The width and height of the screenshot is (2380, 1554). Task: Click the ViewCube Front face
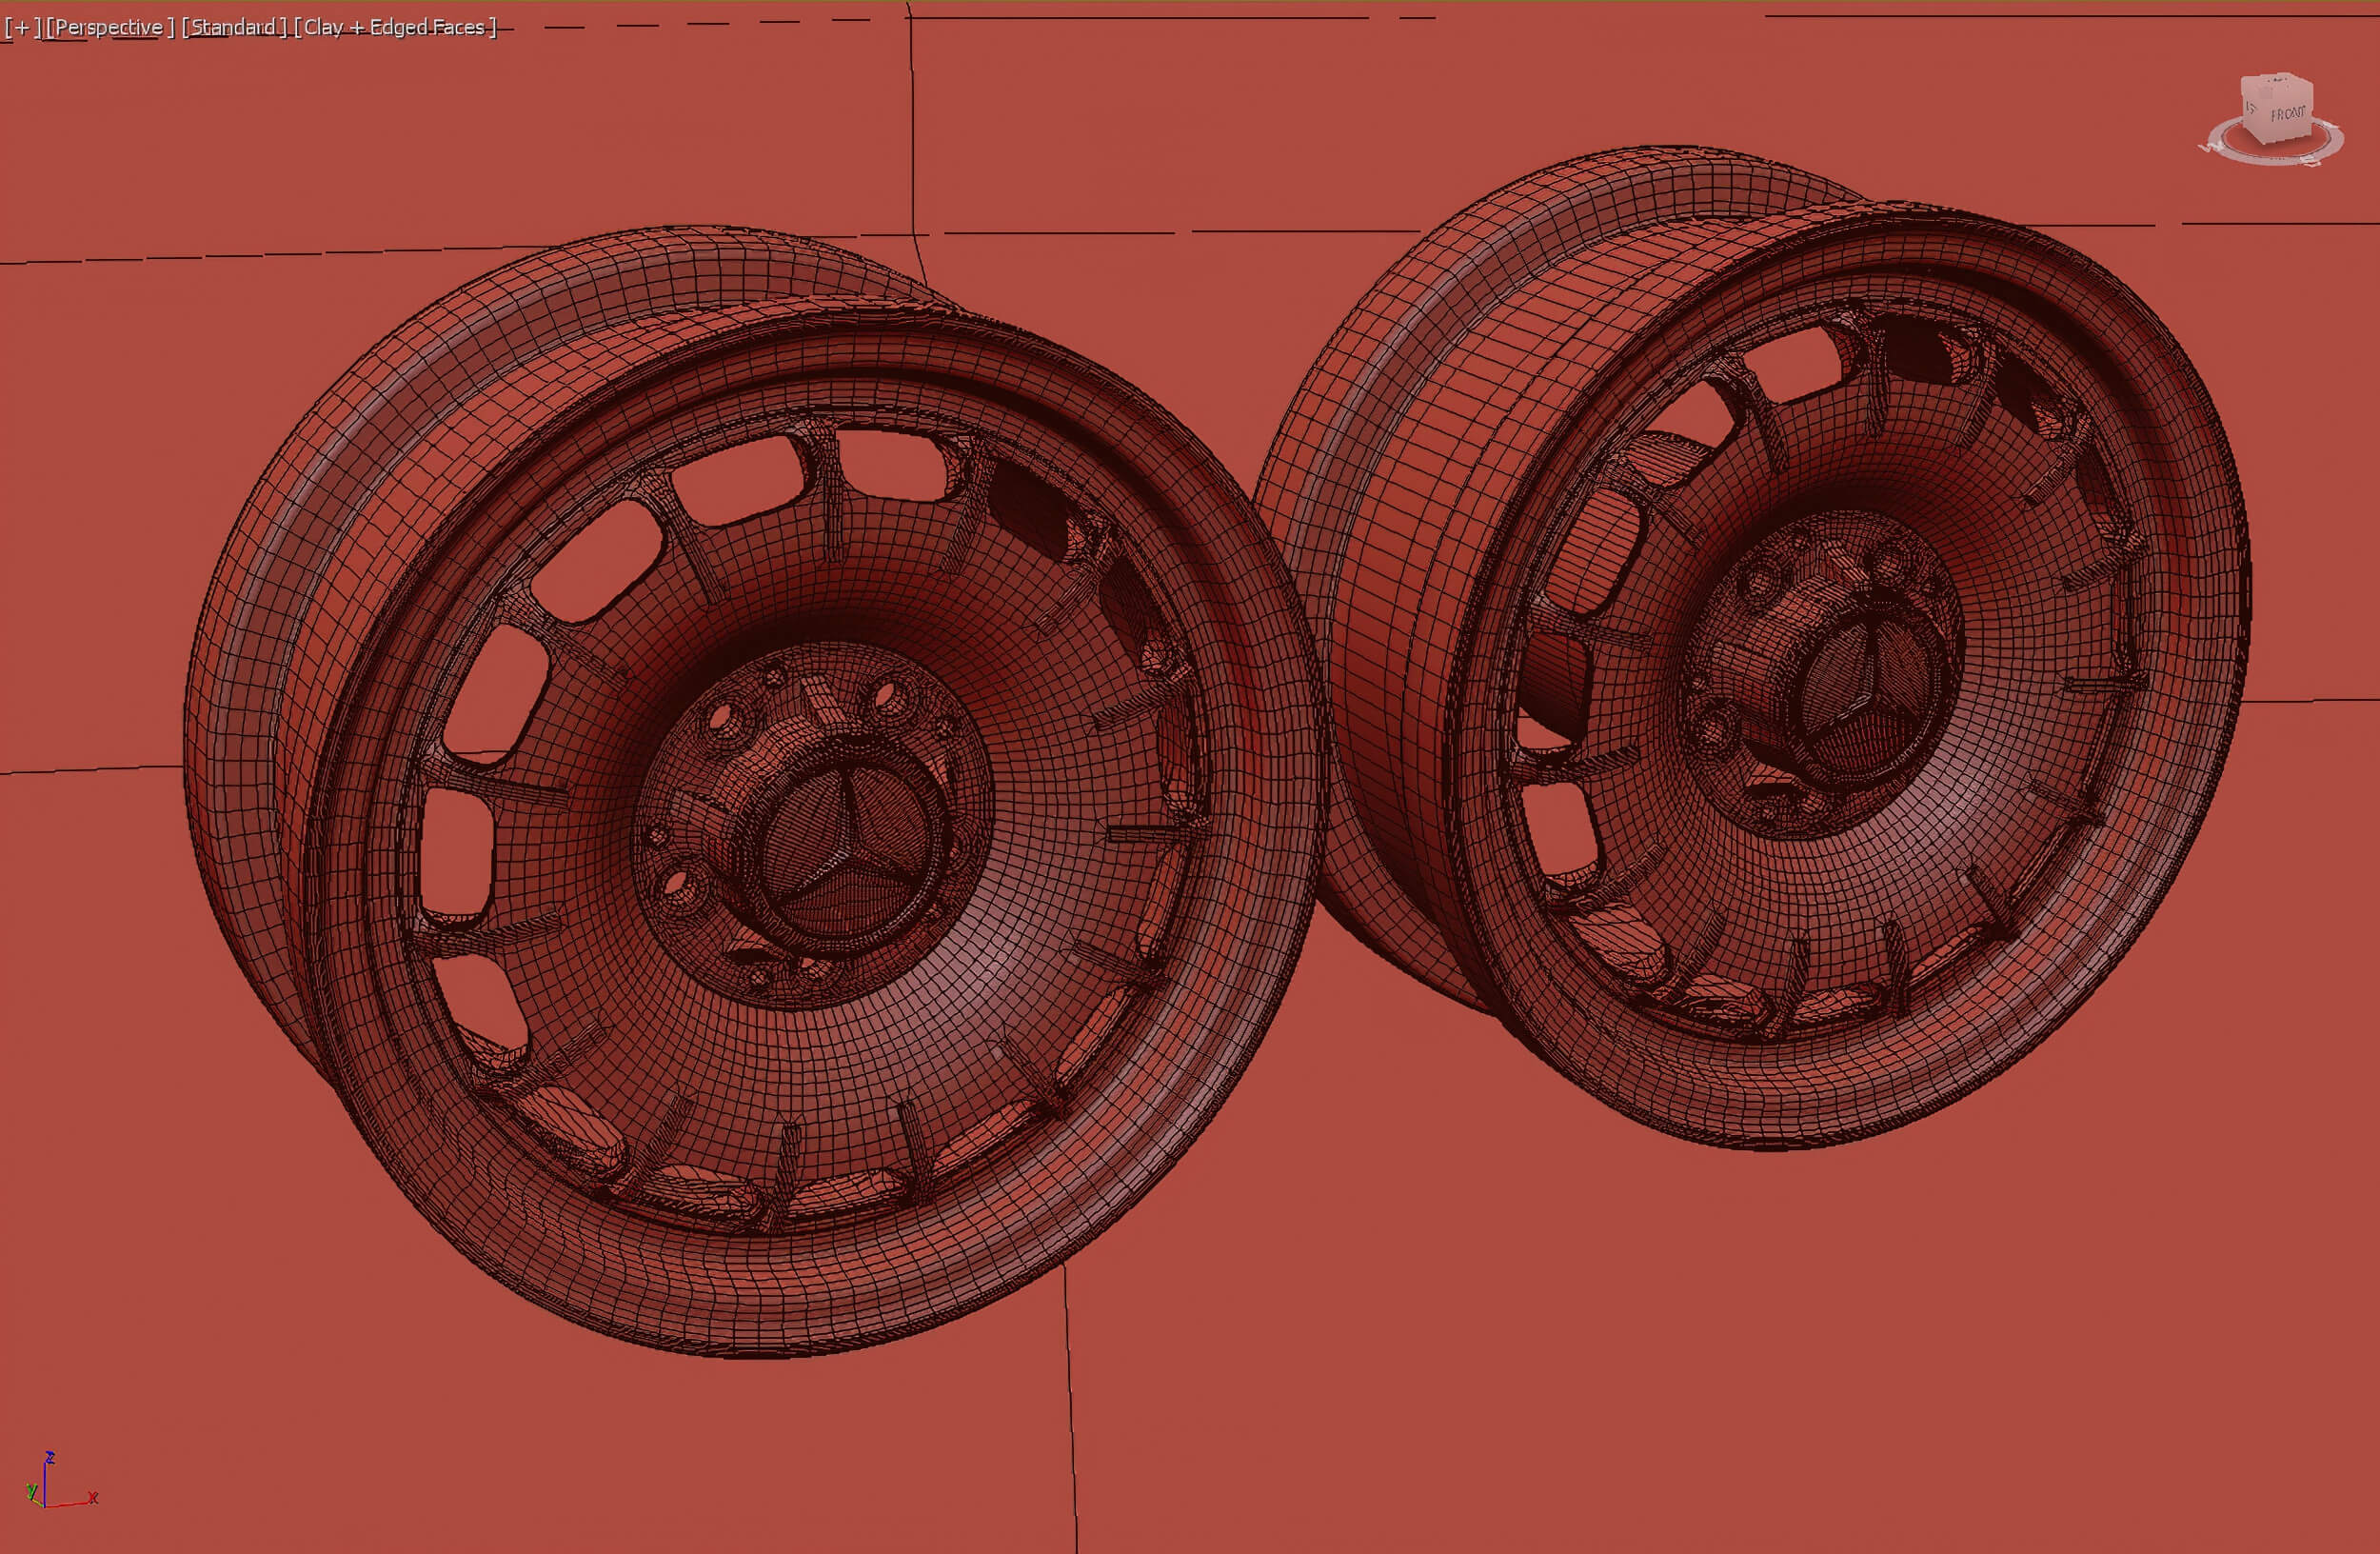[x=2289, y=115]
